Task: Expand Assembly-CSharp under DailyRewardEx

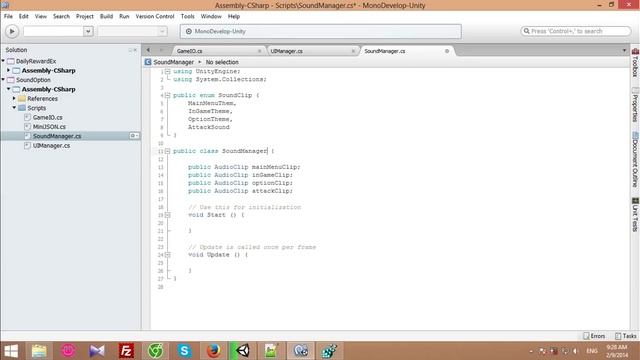Action: click(x=9, y=70)
